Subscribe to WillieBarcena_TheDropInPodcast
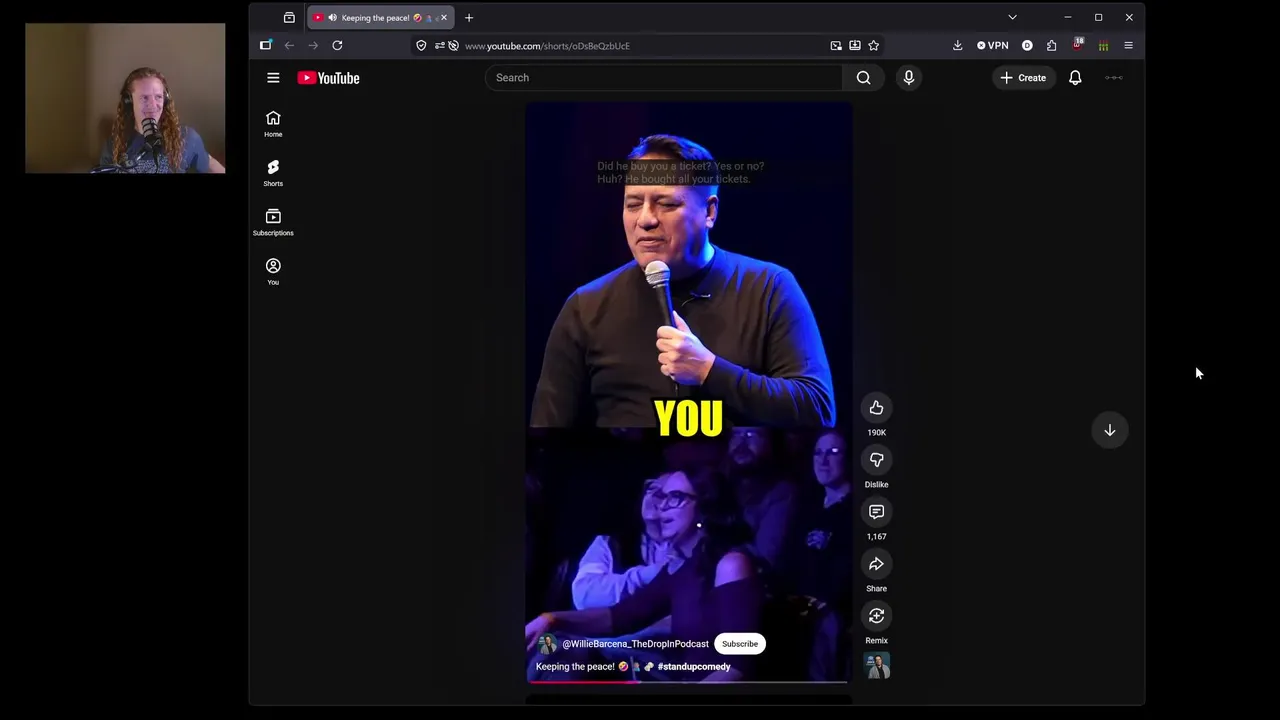 tap(740, 644)
